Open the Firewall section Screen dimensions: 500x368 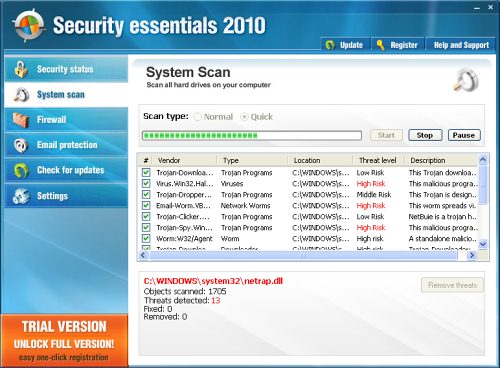click(66, 120)
